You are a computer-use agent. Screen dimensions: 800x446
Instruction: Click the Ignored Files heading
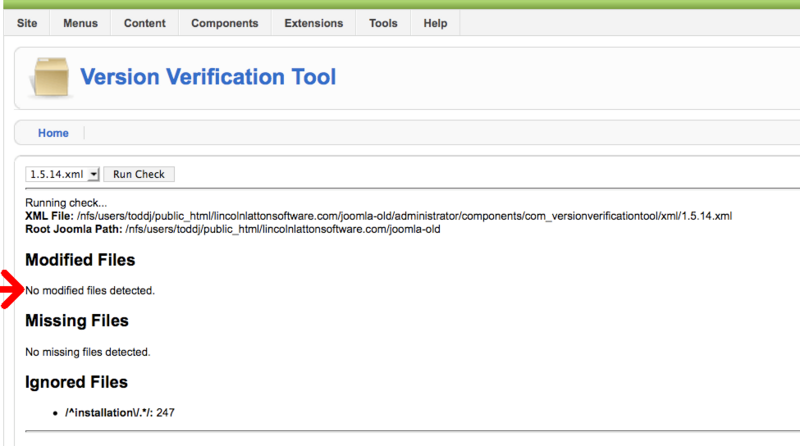coord(77,382)
